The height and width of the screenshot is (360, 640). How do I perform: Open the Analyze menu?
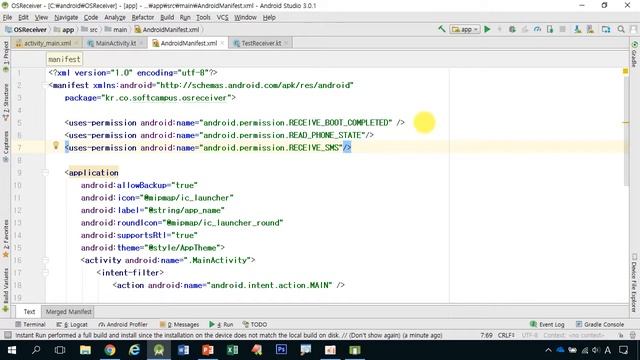tap(115, 18)
